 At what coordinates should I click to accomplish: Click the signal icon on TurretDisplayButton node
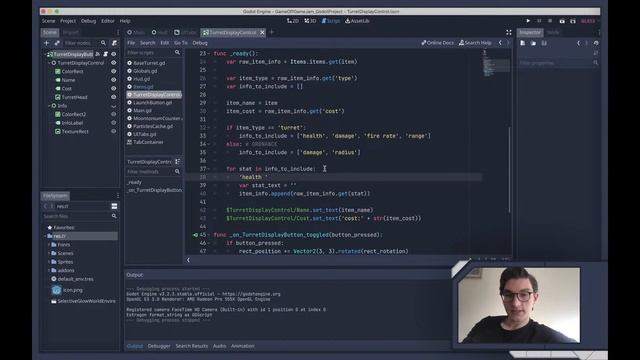98,54
